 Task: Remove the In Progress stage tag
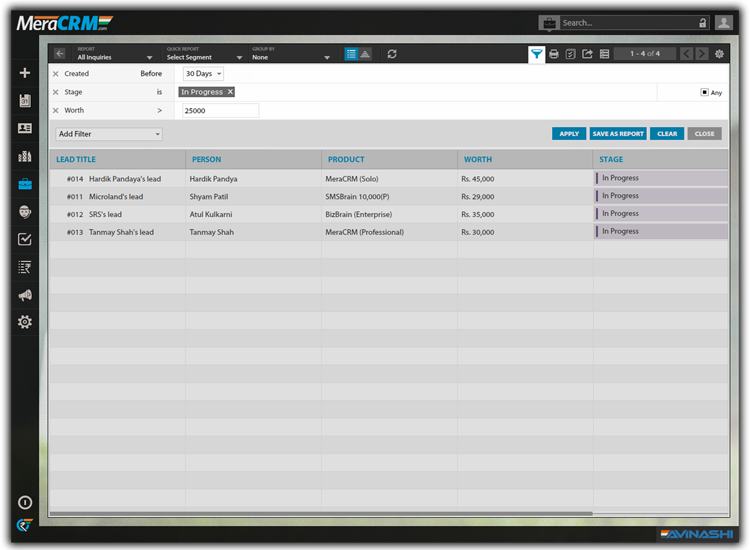[x=230, y=91]
